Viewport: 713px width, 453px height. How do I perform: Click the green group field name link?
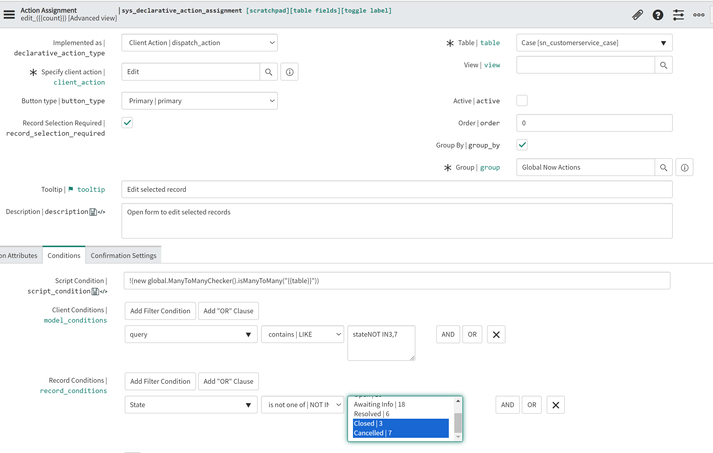[490, 167]
